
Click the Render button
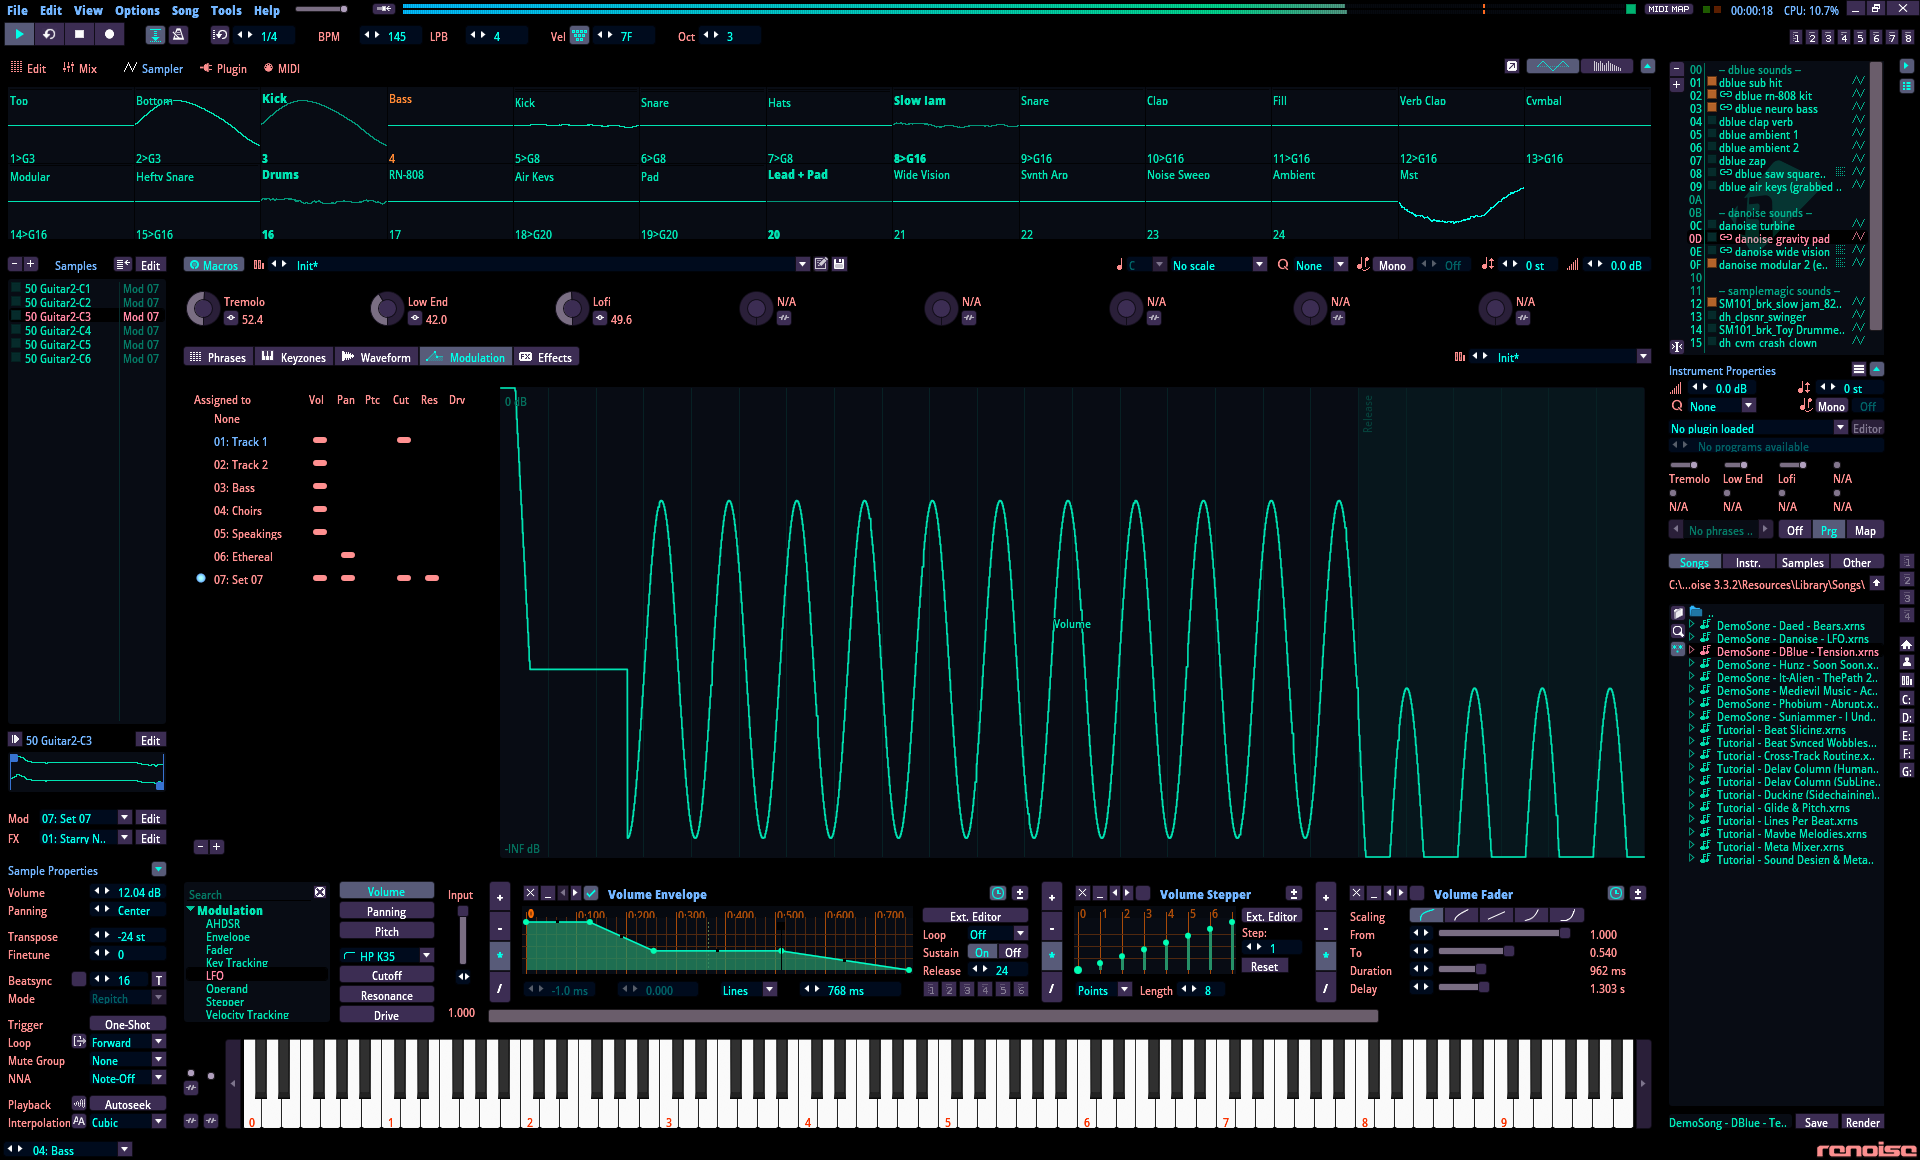click(x=1862, y=1122)
